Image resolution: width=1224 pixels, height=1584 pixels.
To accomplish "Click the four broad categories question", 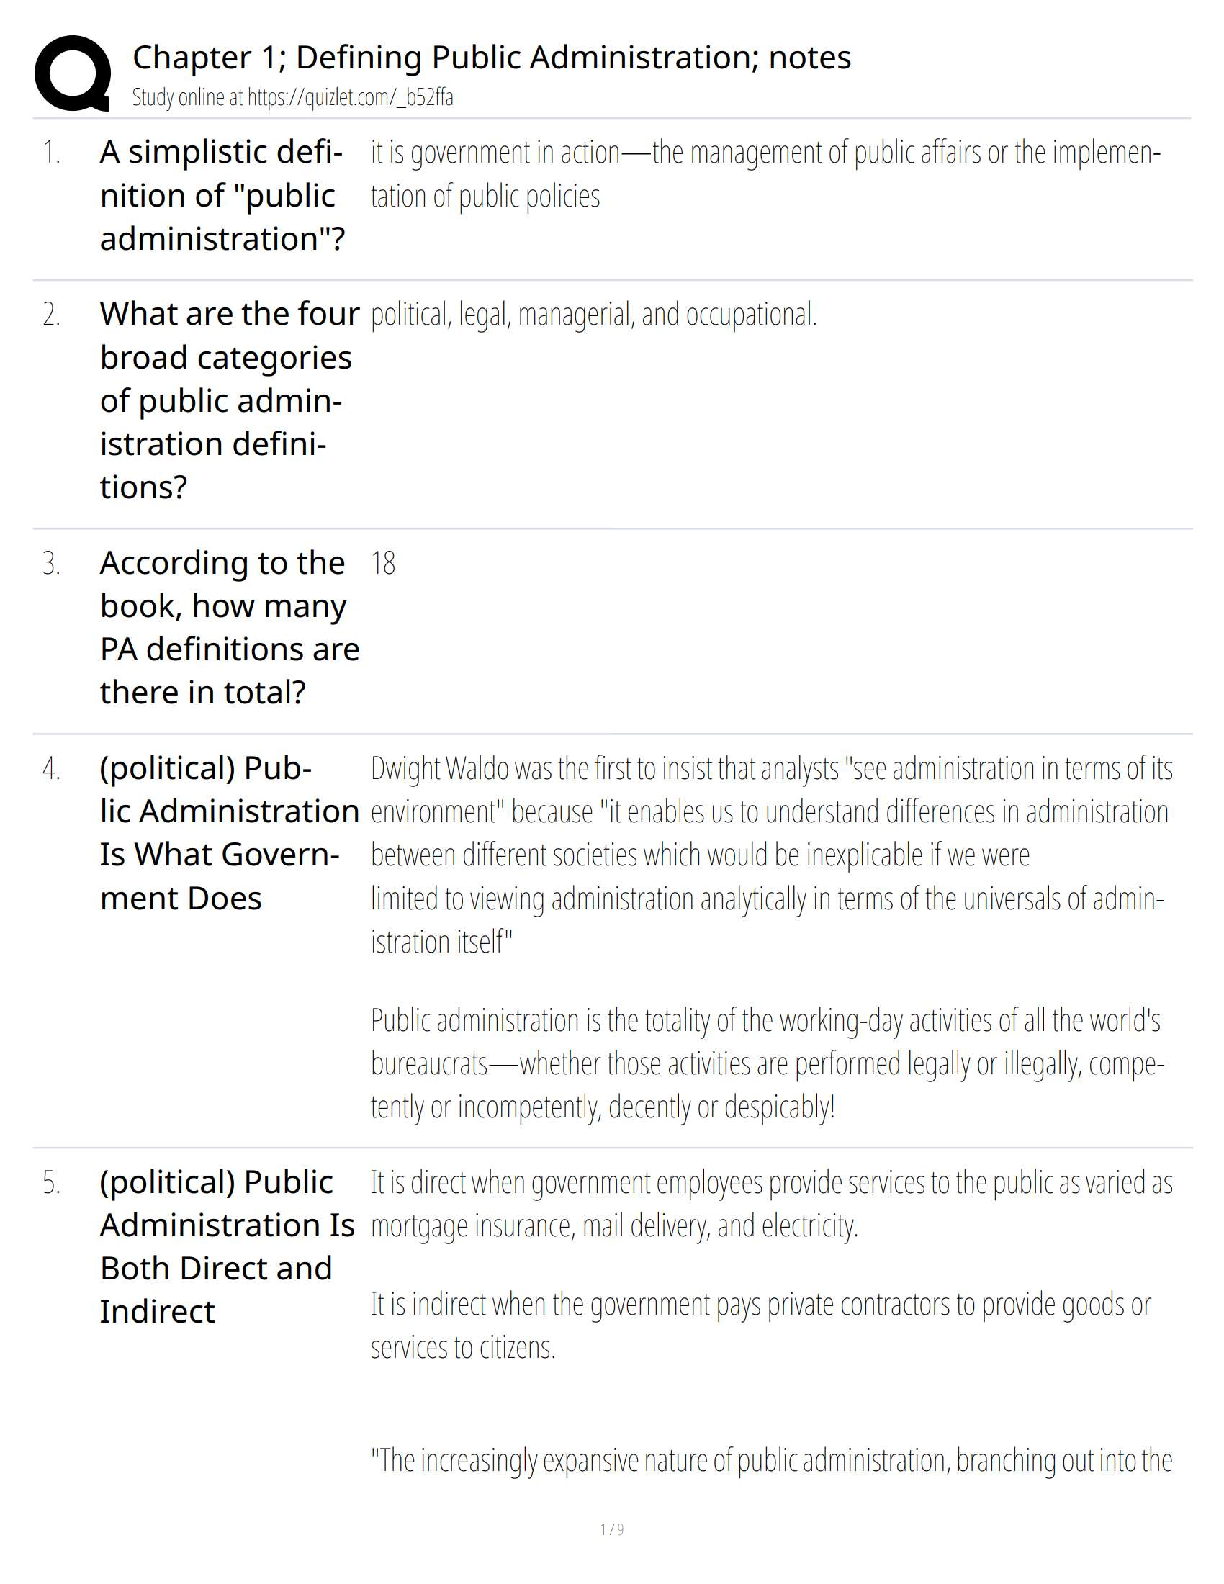I will click(x=229, y=400).
